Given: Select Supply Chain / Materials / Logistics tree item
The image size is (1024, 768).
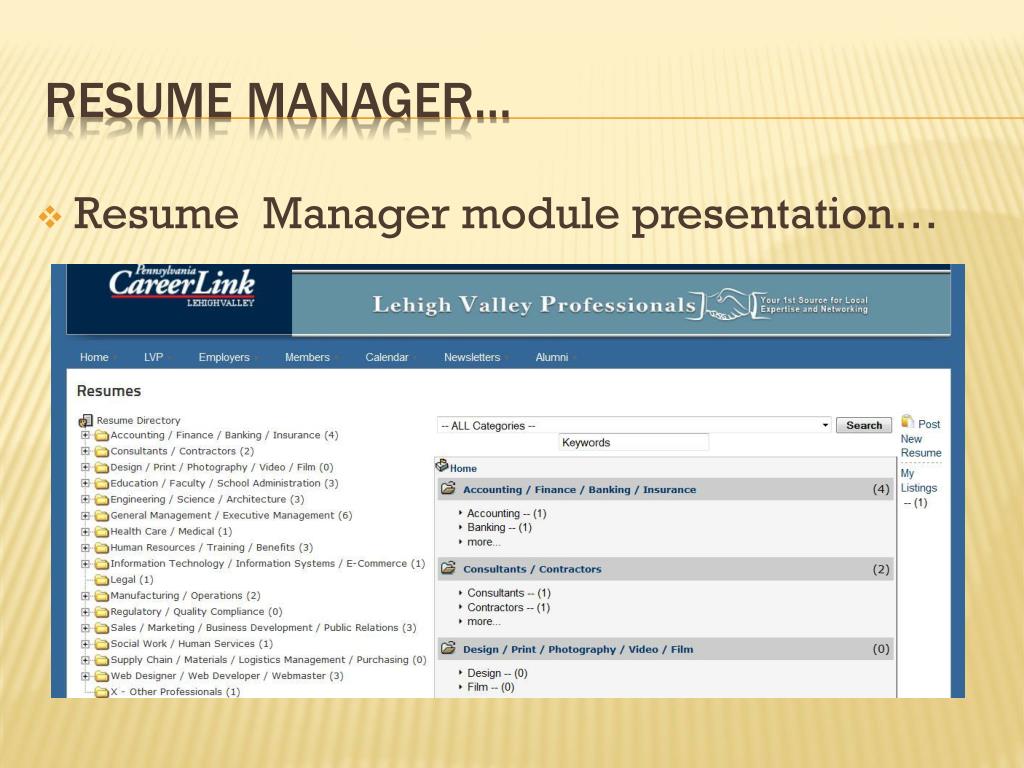Looking at the screenshot, I should [x=268, y=660].
